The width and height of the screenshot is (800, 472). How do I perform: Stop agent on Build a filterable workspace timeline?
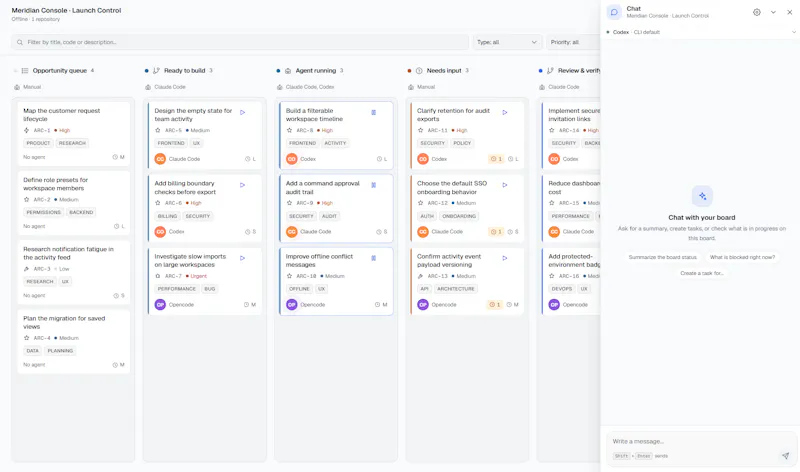click(373, 112)
